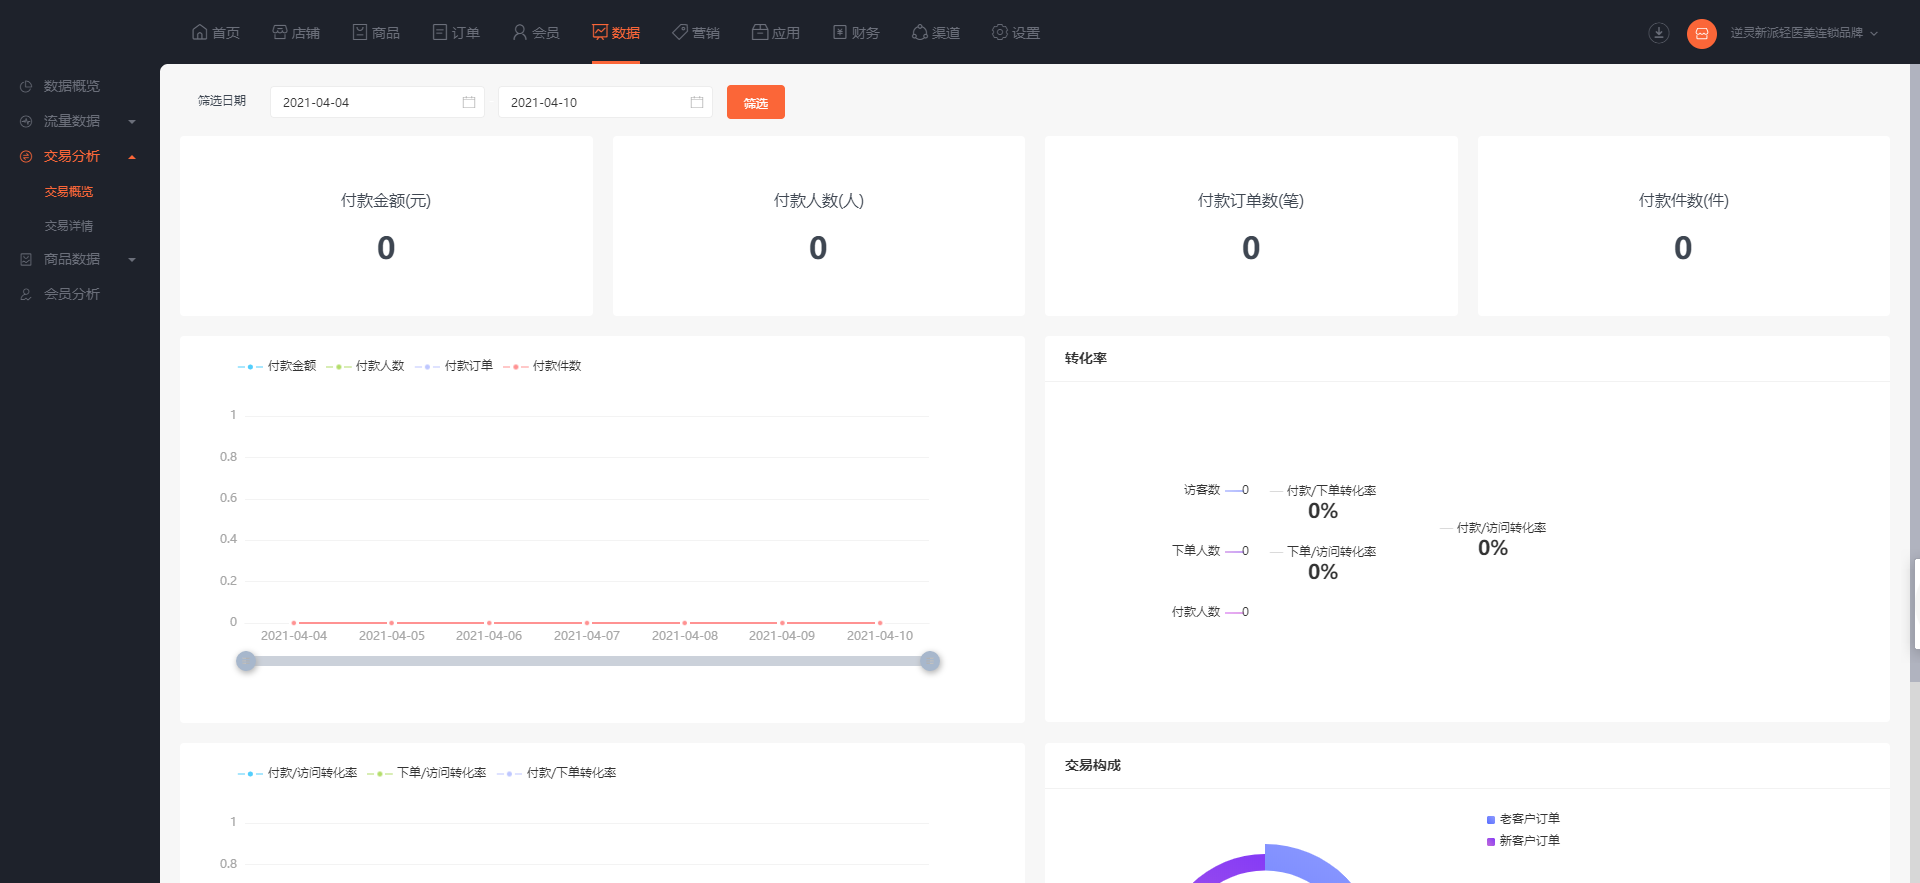Click the 商品数据 sidebar icon
The height and width of the screenshot is (883, 1920).
click(26, 259)
